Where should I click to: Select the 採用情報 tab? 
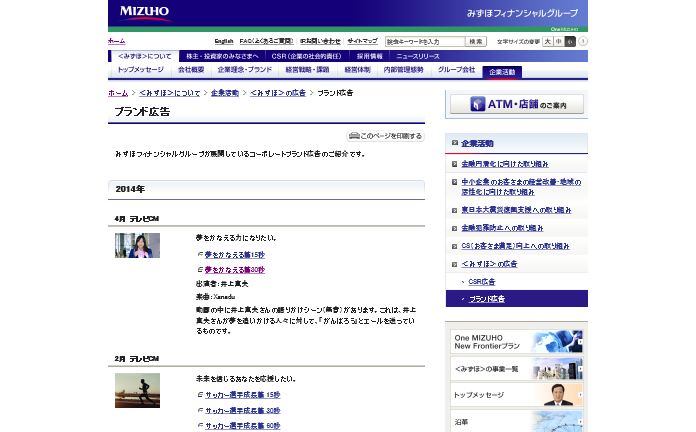coord(369,56)
